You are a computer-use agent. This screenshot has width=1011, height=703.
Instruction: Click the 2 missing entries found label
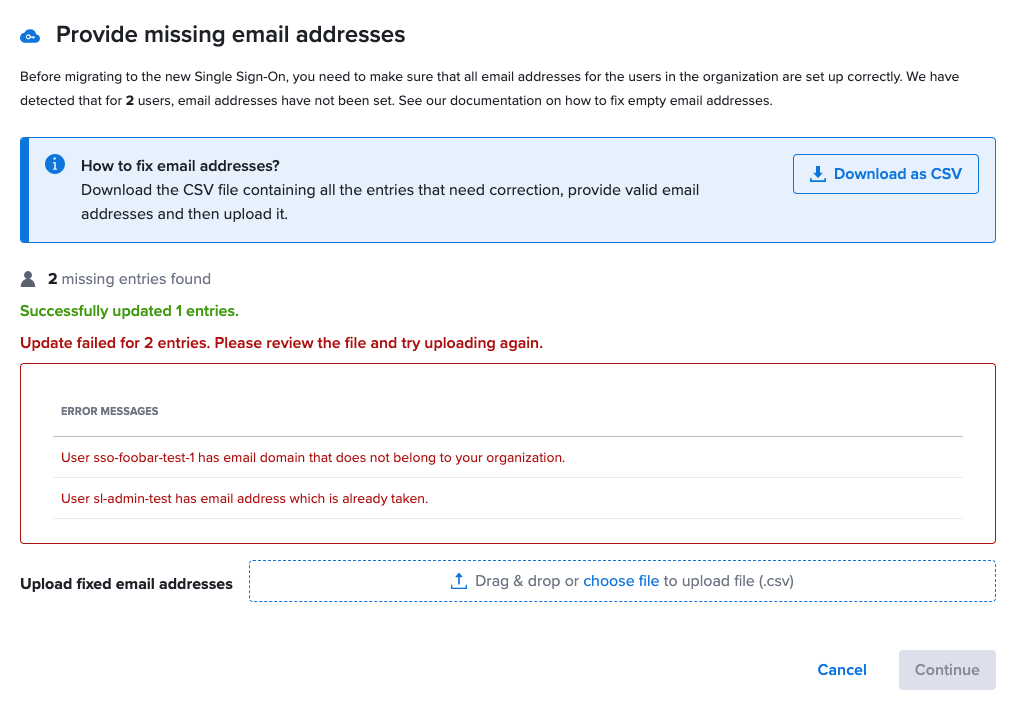tap(128, 279)
